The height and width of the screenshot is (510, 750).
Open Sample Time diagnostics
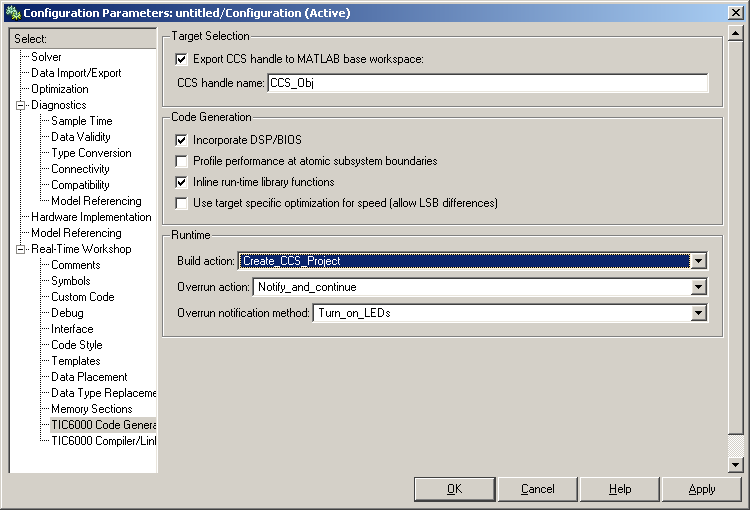(82, 121)
